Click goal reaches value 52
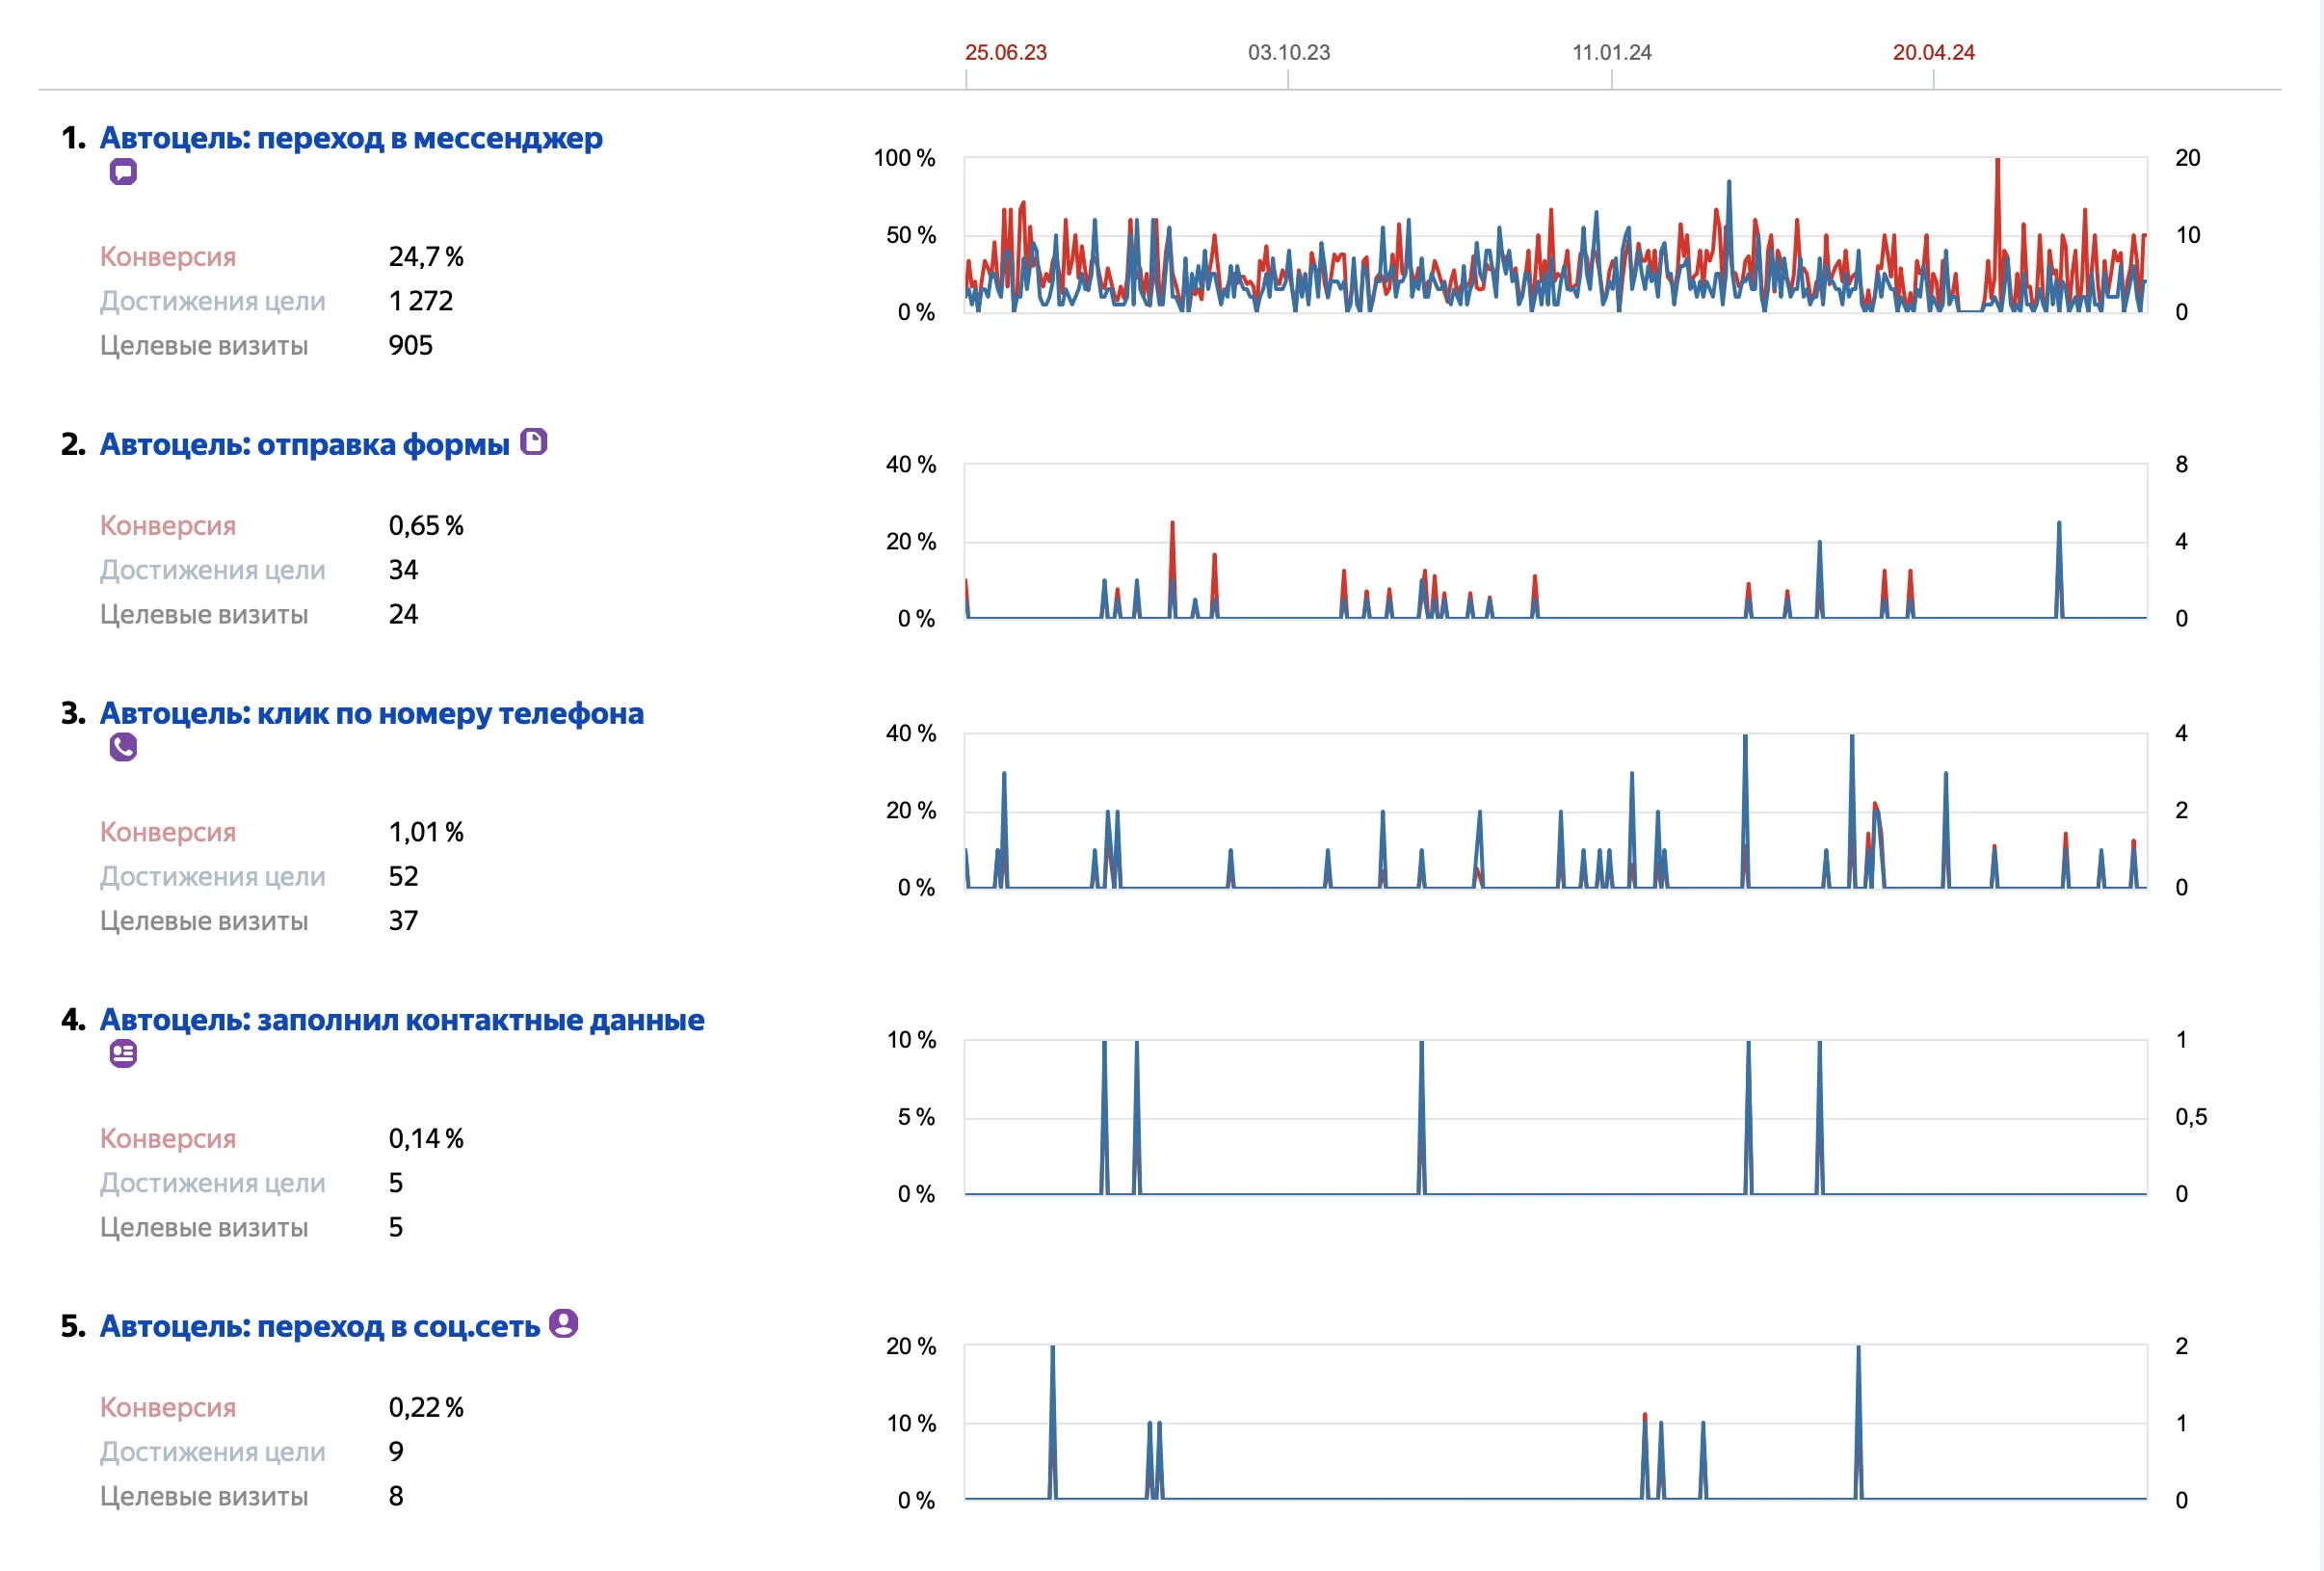Screen dimensions: 2324x1571 [x=403, y=876]
